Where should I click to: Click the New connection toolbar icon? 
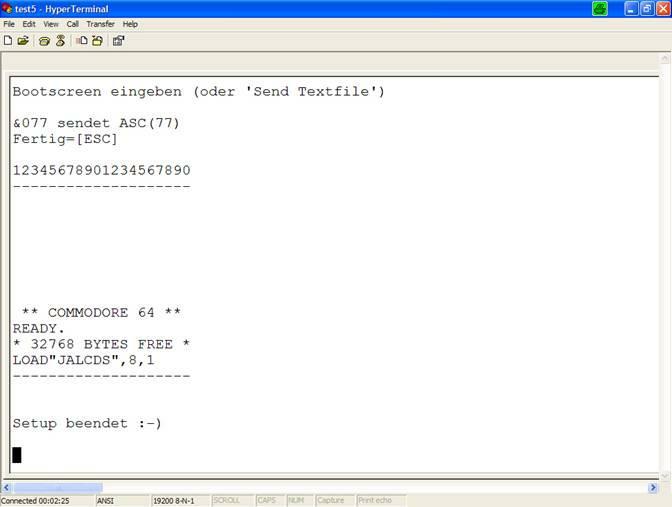[x=8, y=41]
